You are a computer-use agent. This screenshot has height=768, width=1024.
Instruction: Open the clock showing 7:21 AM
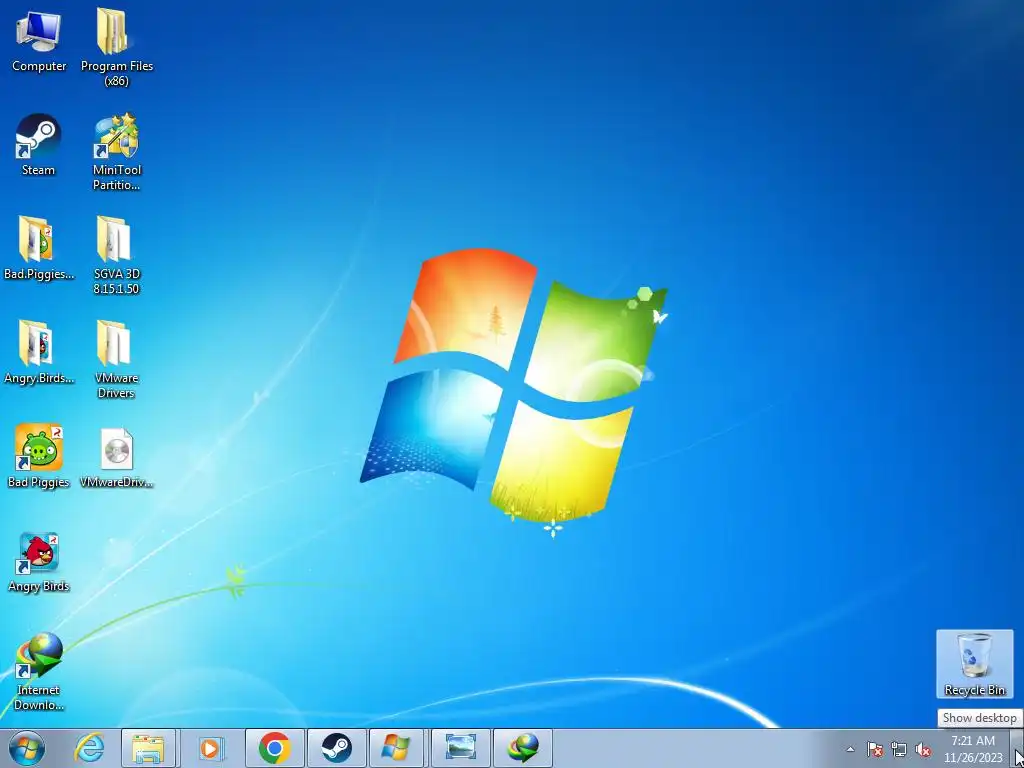tap(973, 748)
